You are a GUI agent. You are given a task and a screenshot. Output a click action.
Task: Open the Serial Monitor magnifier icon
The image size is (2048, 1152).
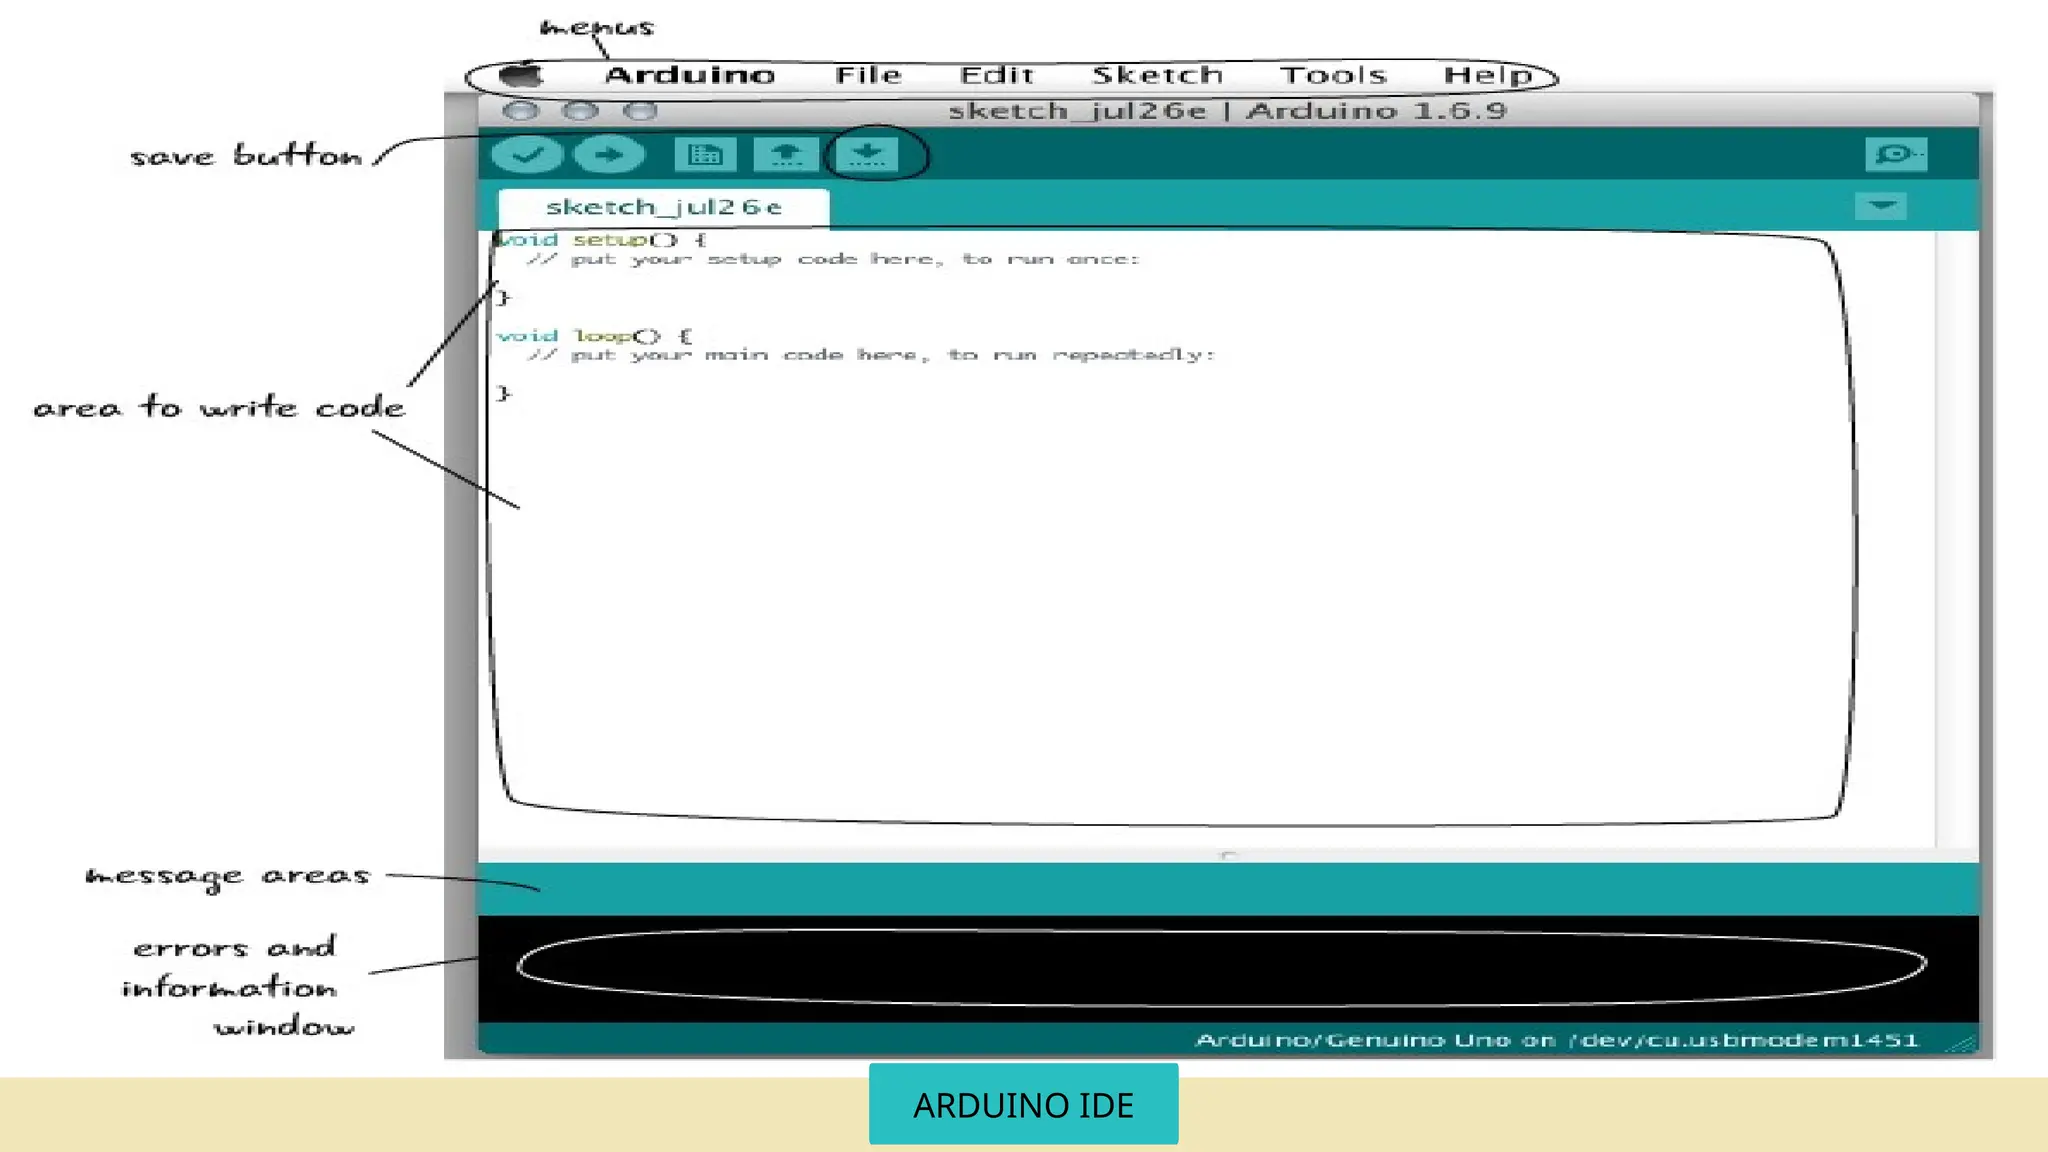[1896, 154]
